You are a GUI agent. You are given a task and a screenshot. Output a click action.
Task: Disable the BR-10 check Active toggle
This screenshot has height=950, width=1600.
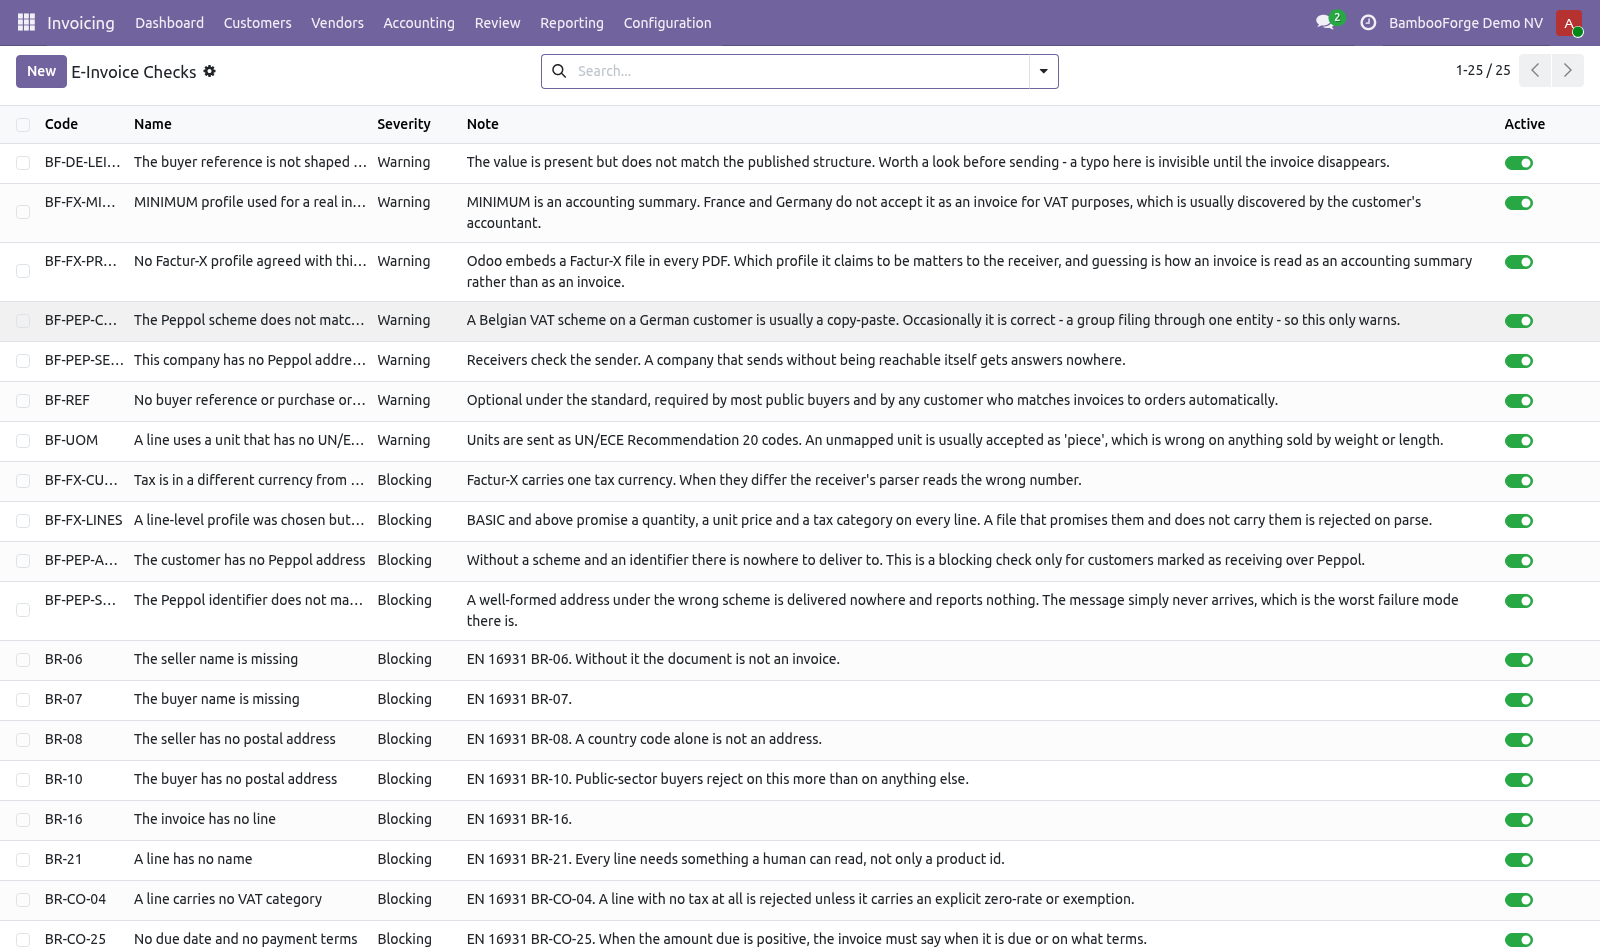click(1519, 780)
